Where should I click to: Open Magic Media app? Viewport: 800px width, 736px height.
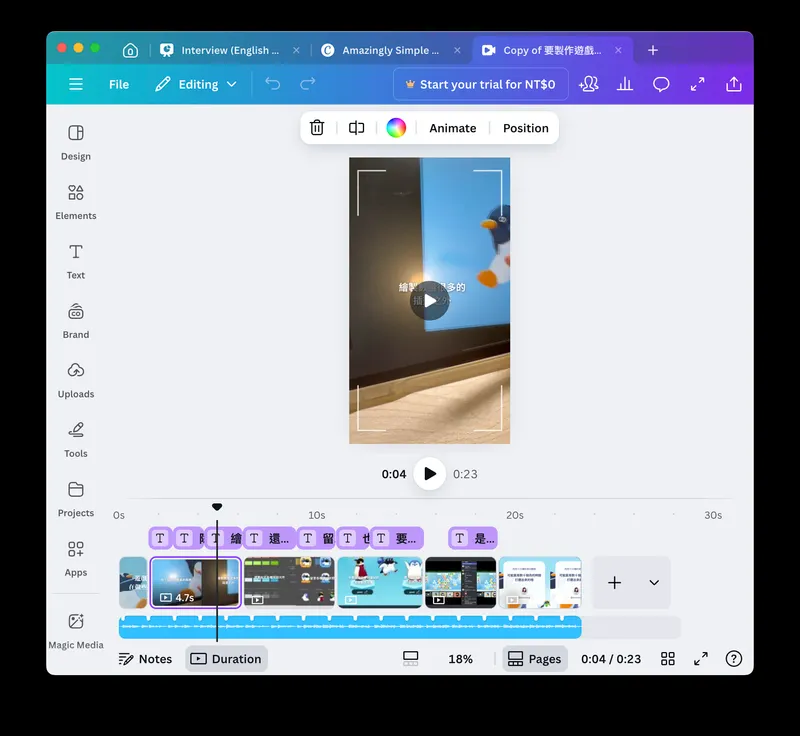pos(76,631)
